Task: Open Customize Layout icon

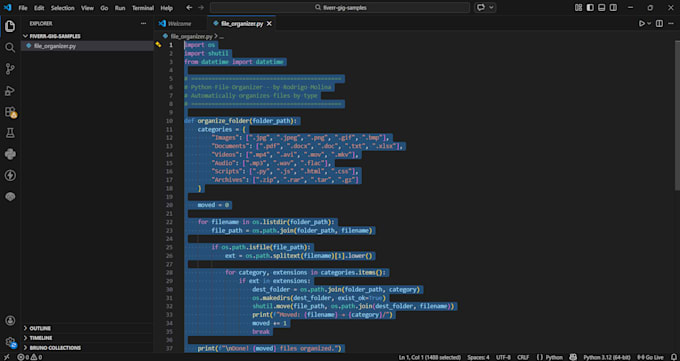Action: click(578, 7)
